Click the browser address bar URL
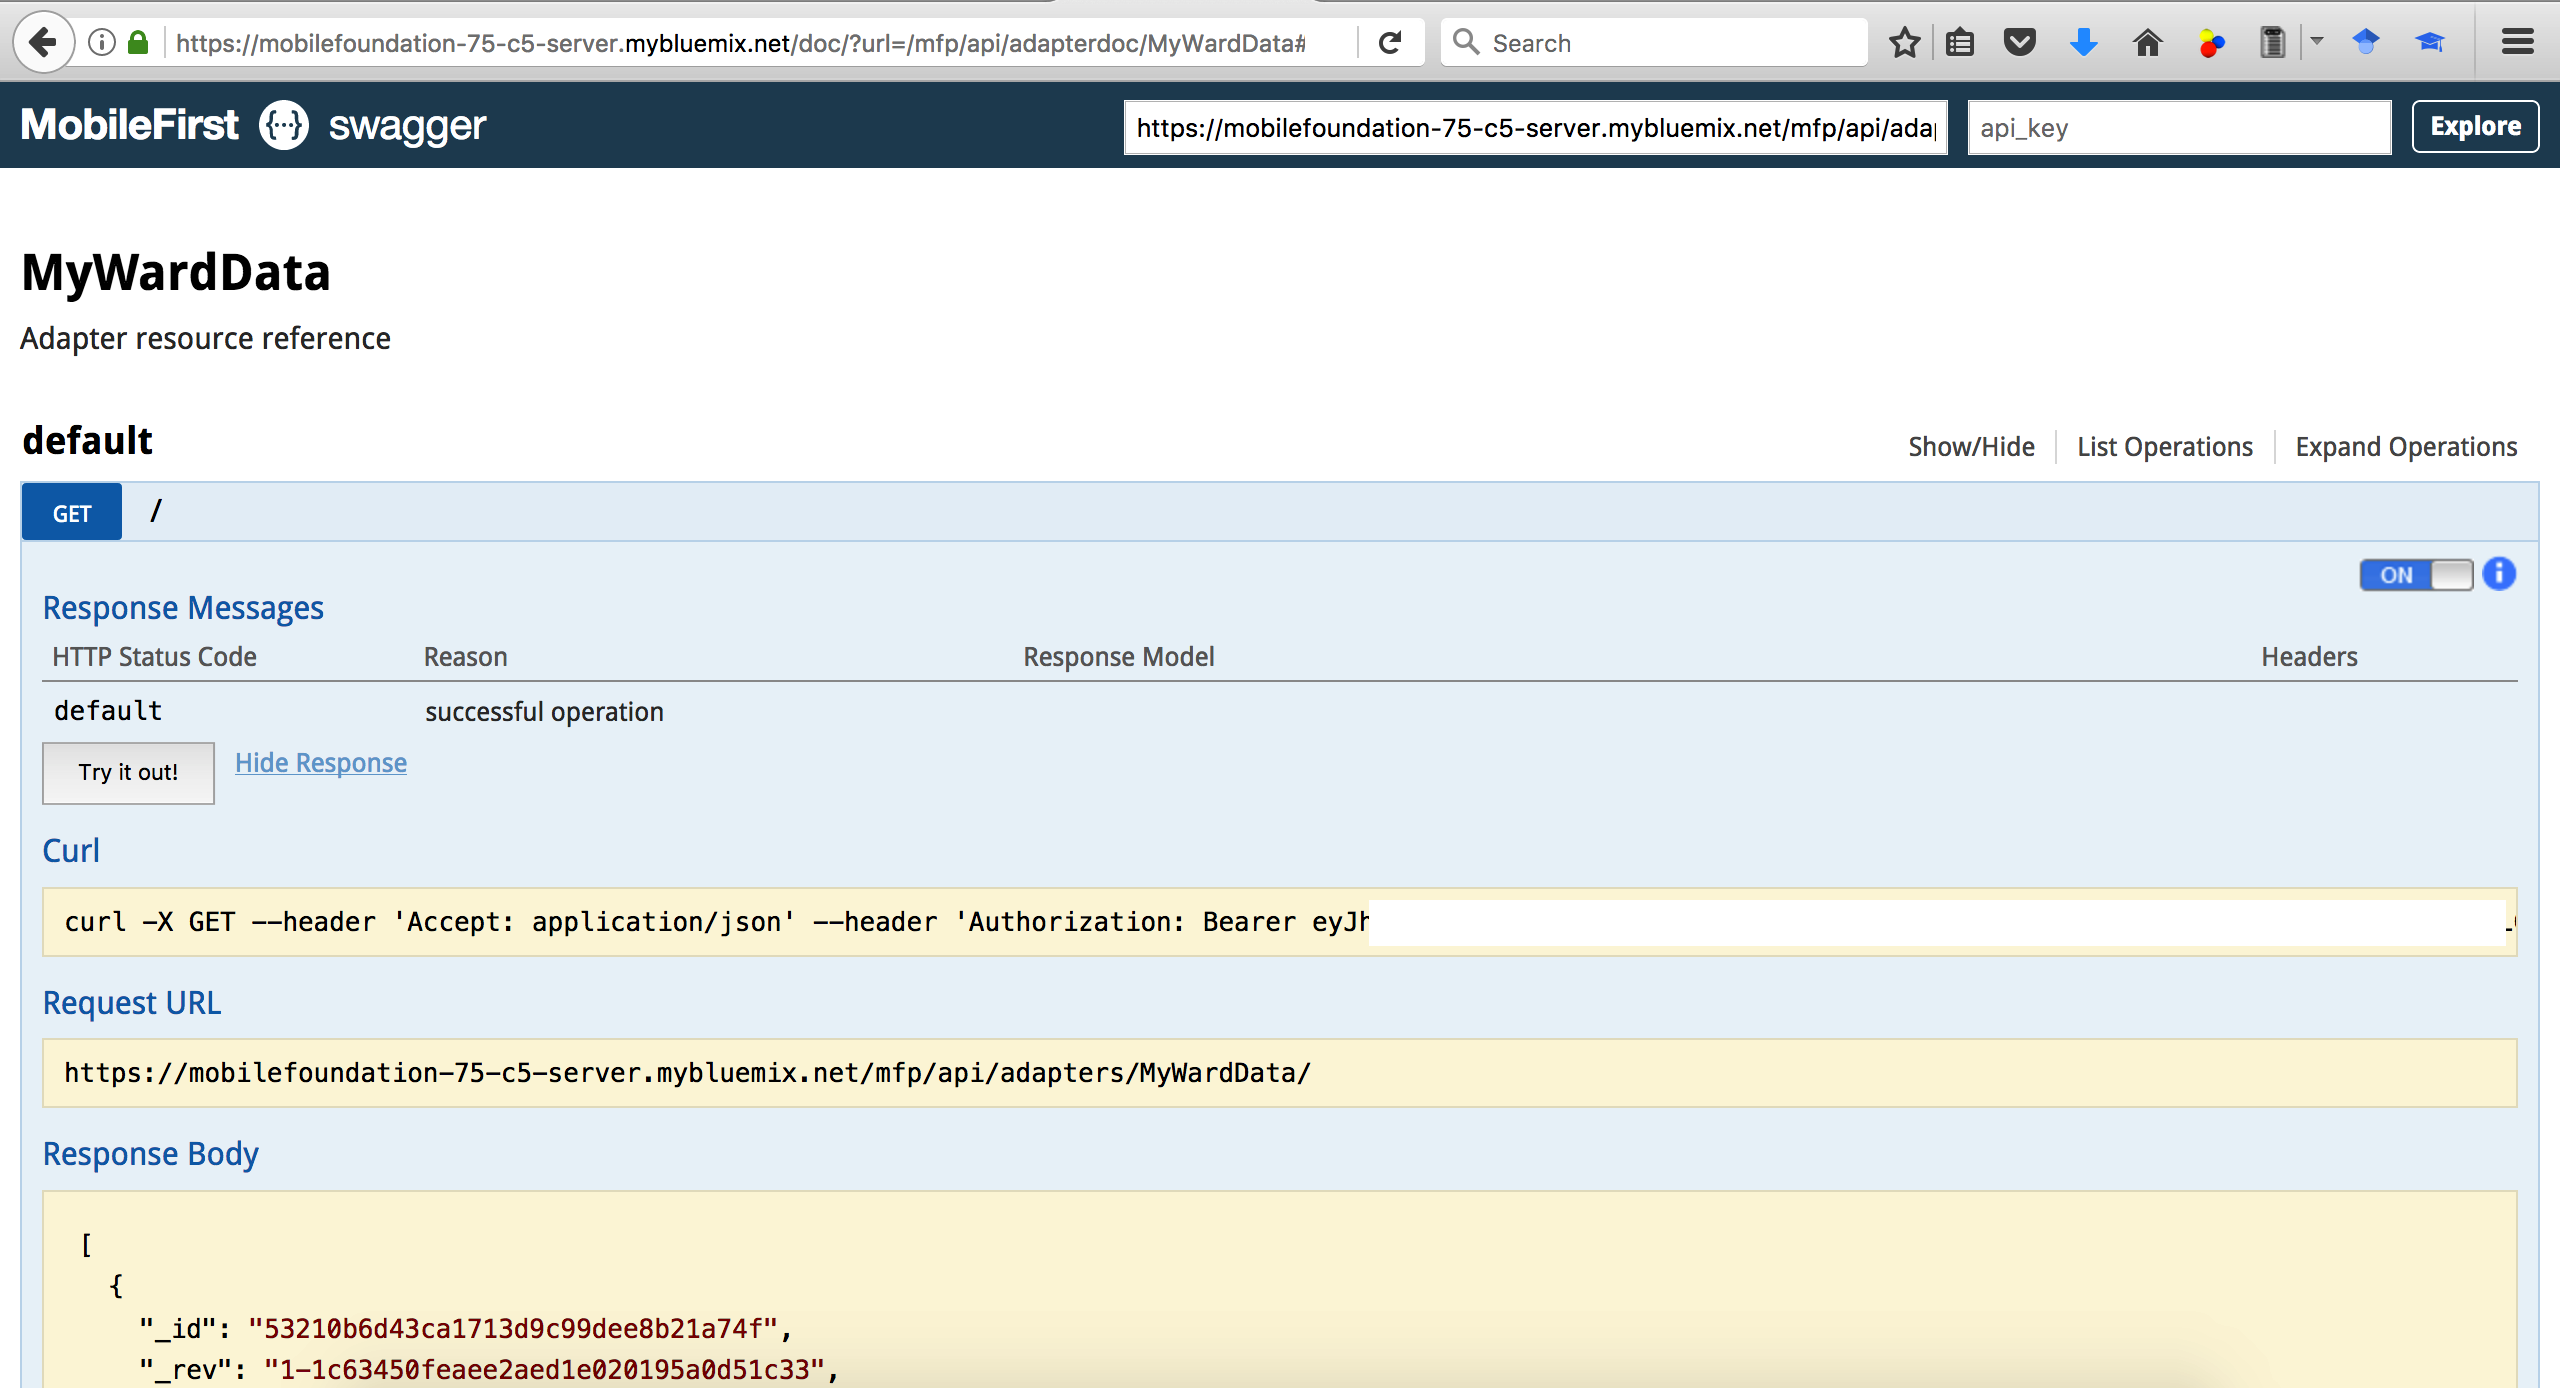 (740, 43)
